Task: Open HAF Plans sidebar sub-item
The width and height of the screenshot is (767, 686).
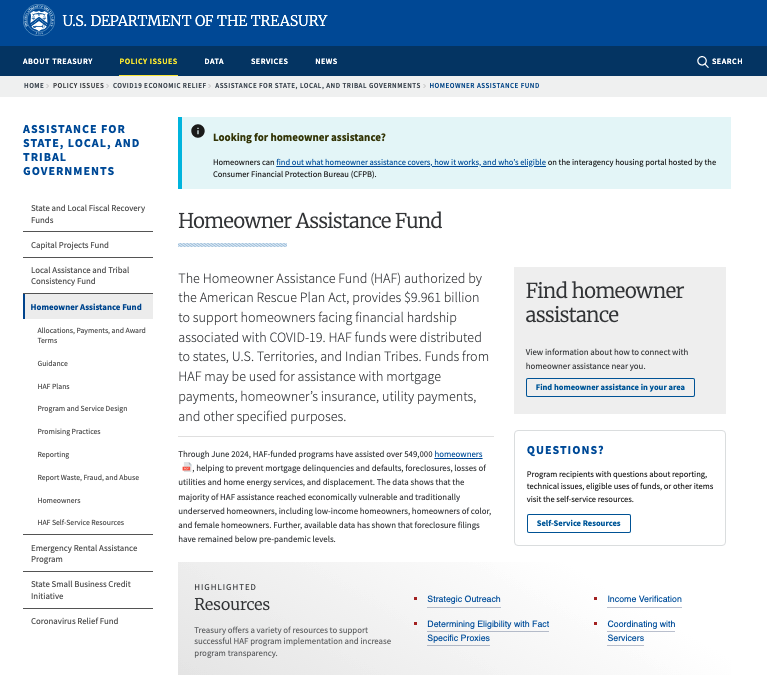Action: pyautogui.click(x=53, y=387)
